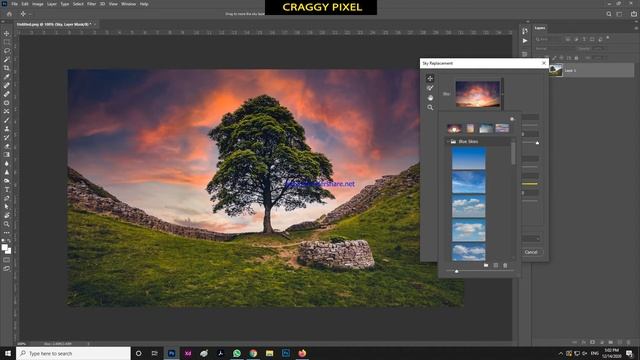Open the sky presets gear menu
640x360 pixels.
point(512,119)
